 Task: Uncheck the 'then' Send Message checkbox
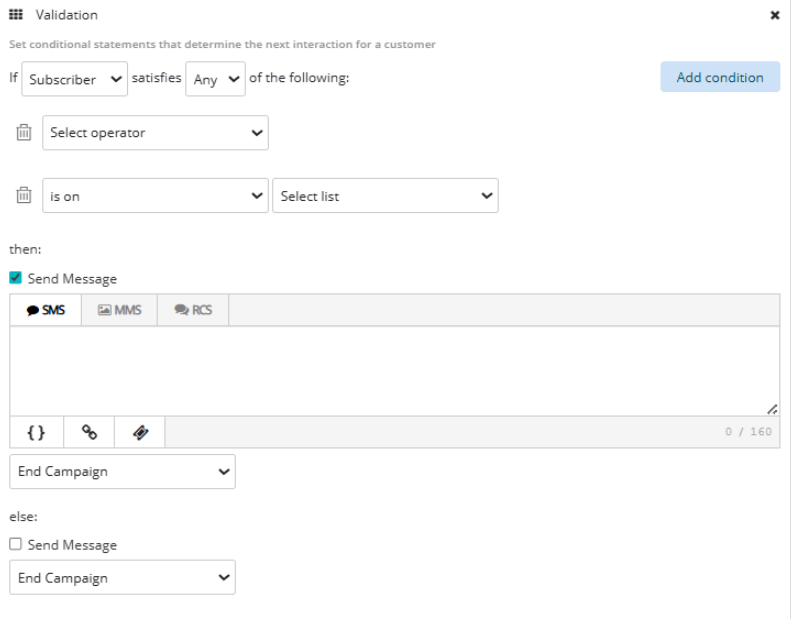[x=16, y=279]
